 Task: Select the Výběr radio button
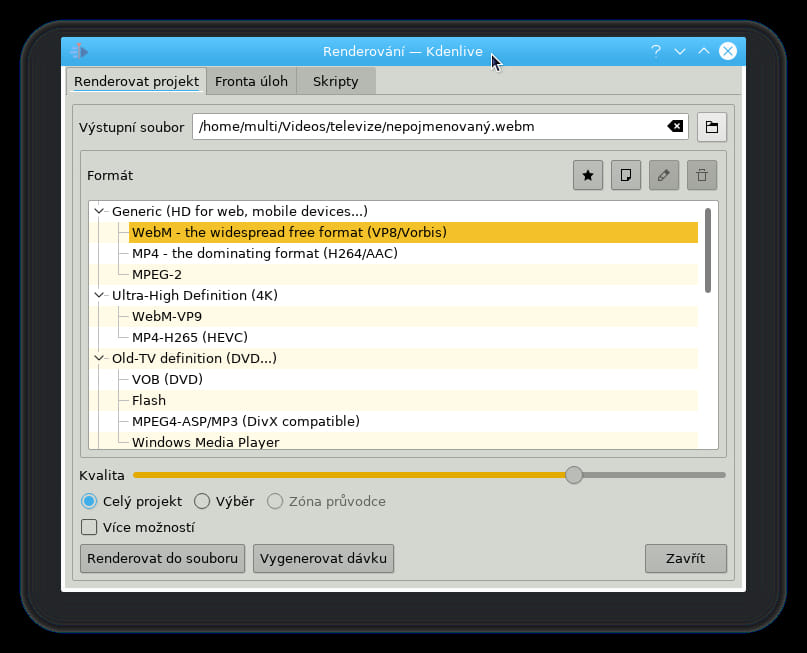point(202,501)
